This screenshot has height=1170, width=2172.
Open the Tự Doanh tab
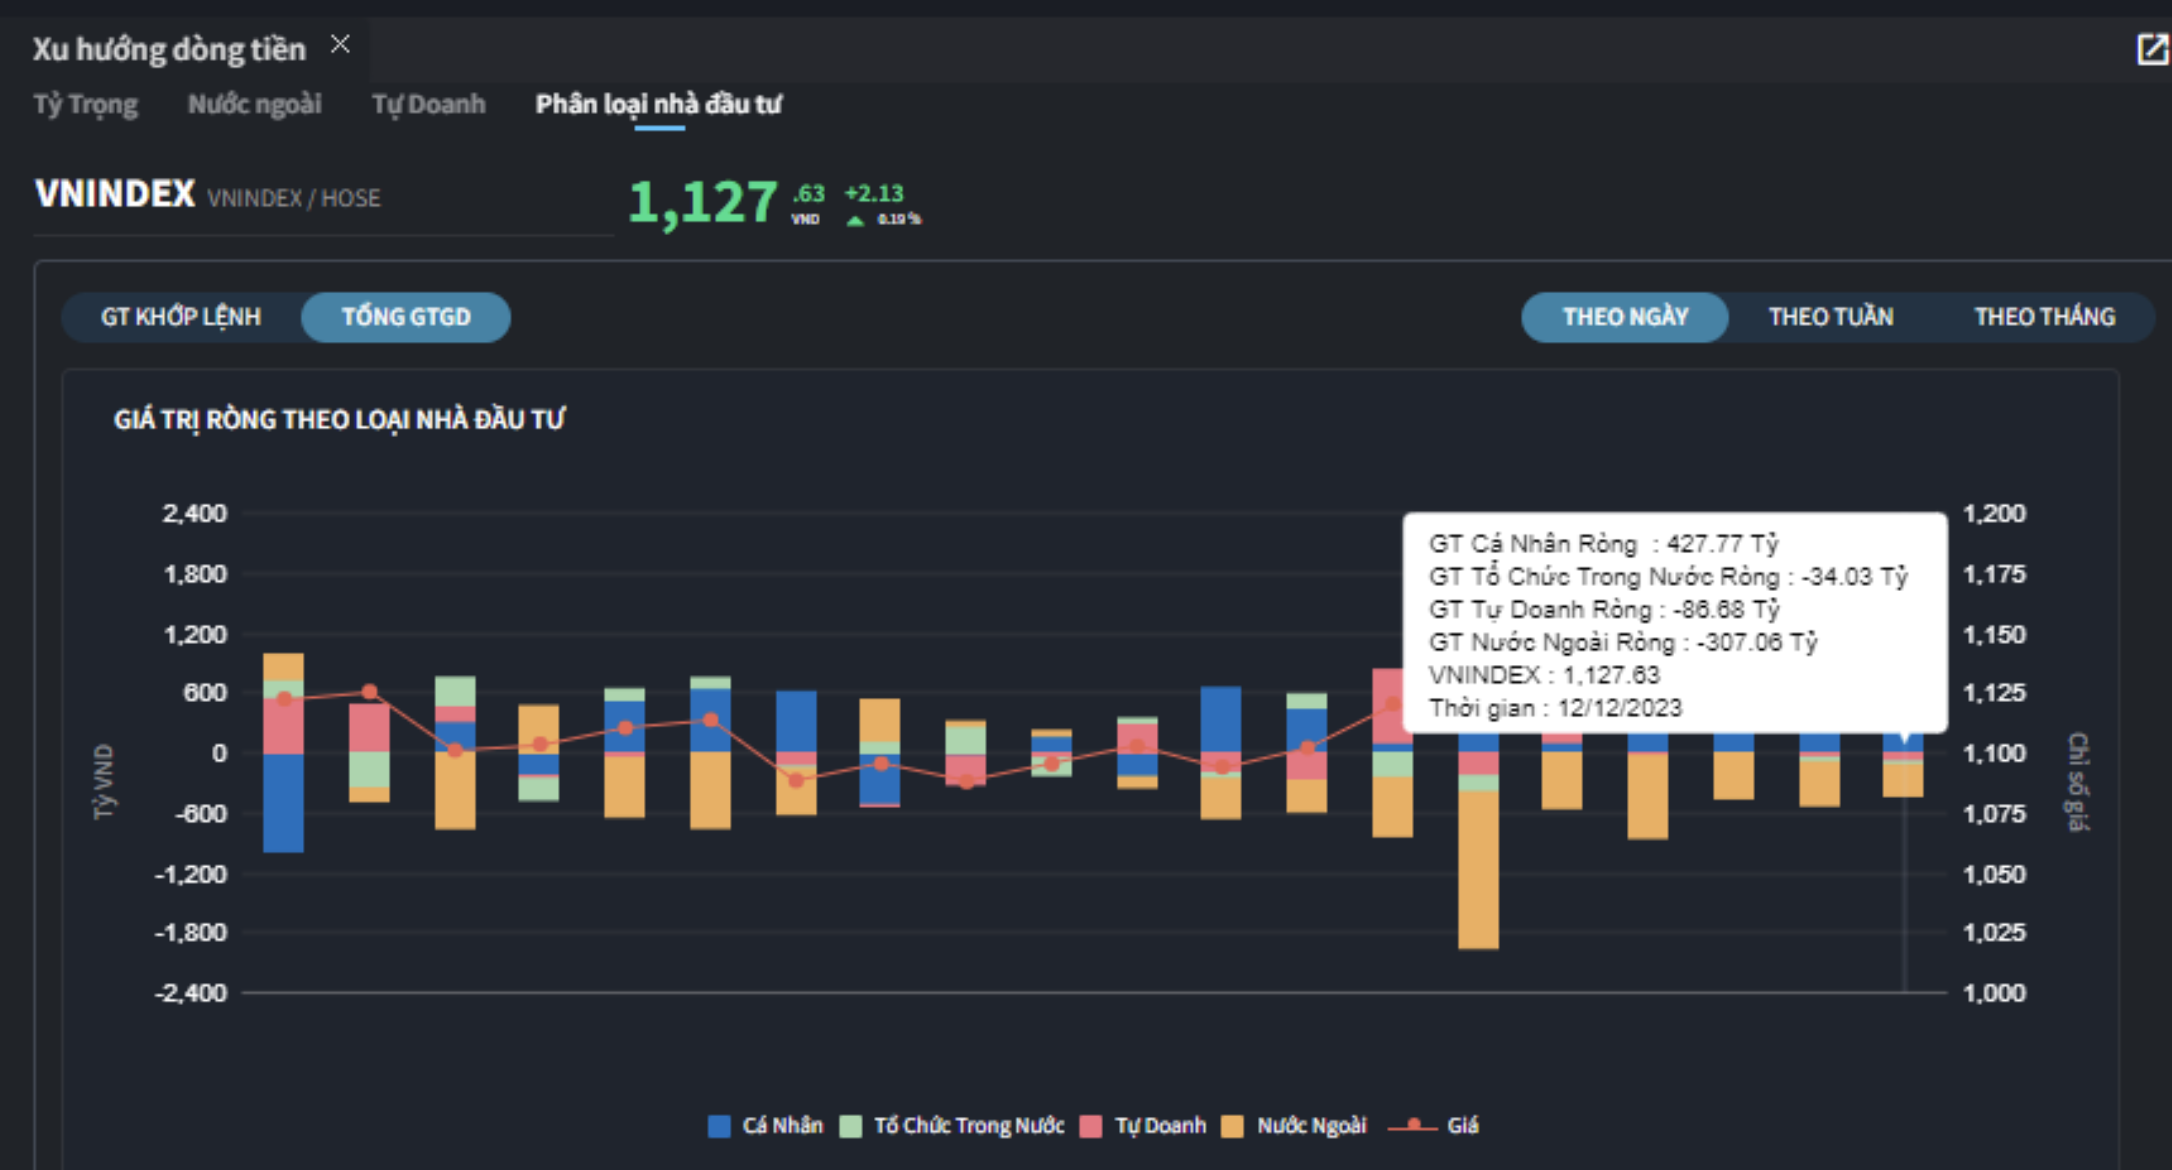tap(428, 104)
